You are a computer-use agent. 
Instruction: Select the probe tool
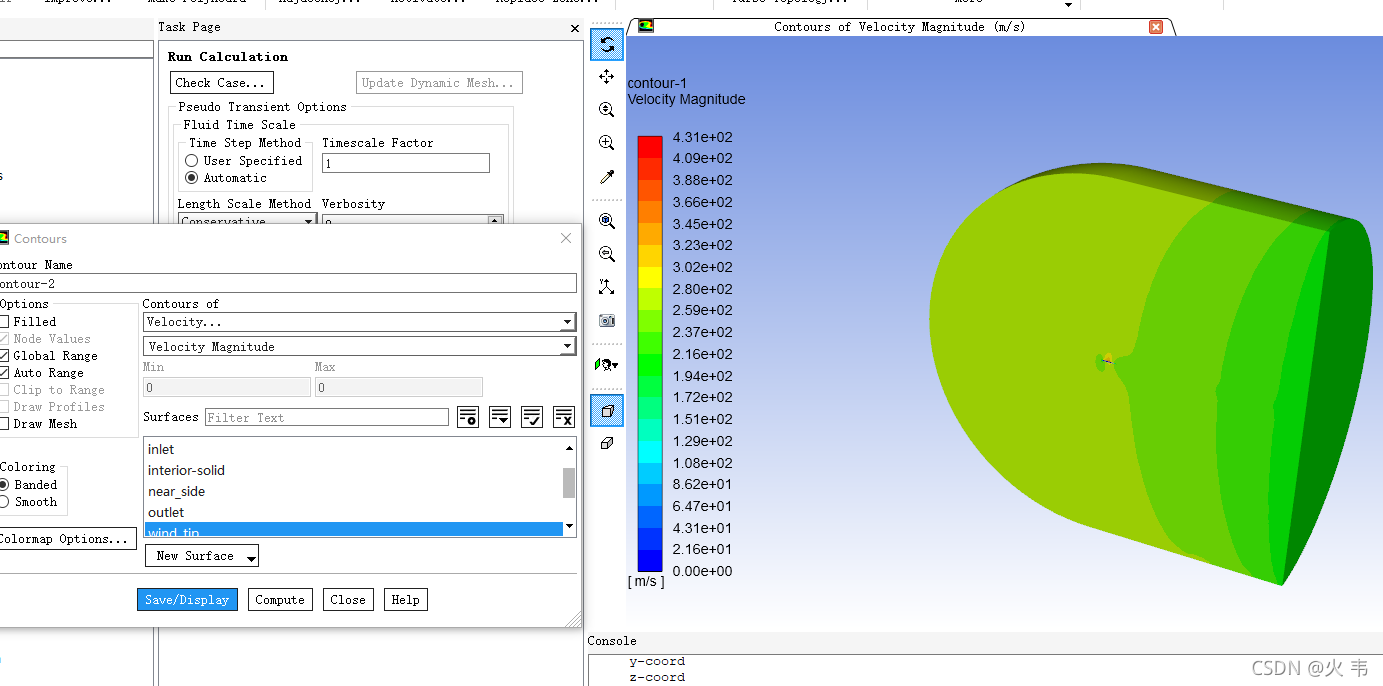click(606, 177)
